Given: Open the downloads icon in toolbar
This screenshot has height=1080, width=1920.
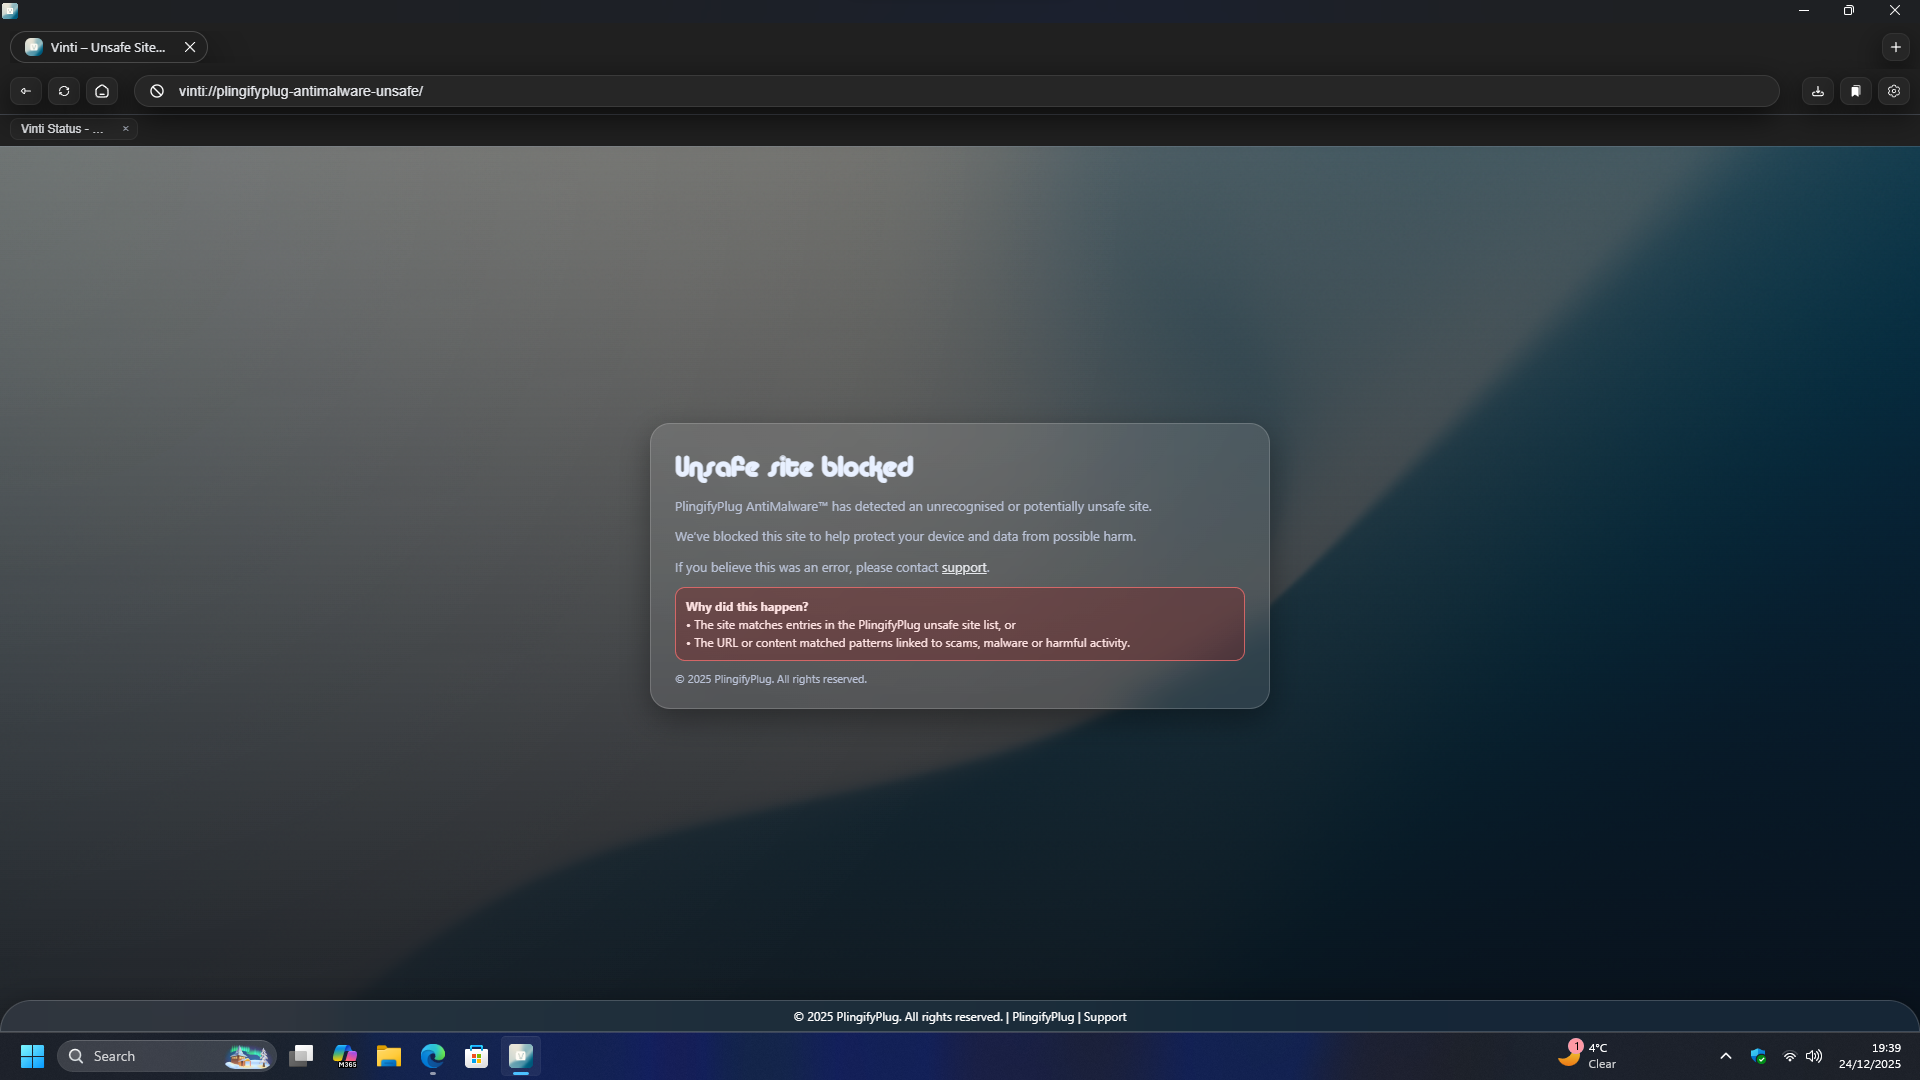Looking at the screenshot, I should click(1818, 91).
